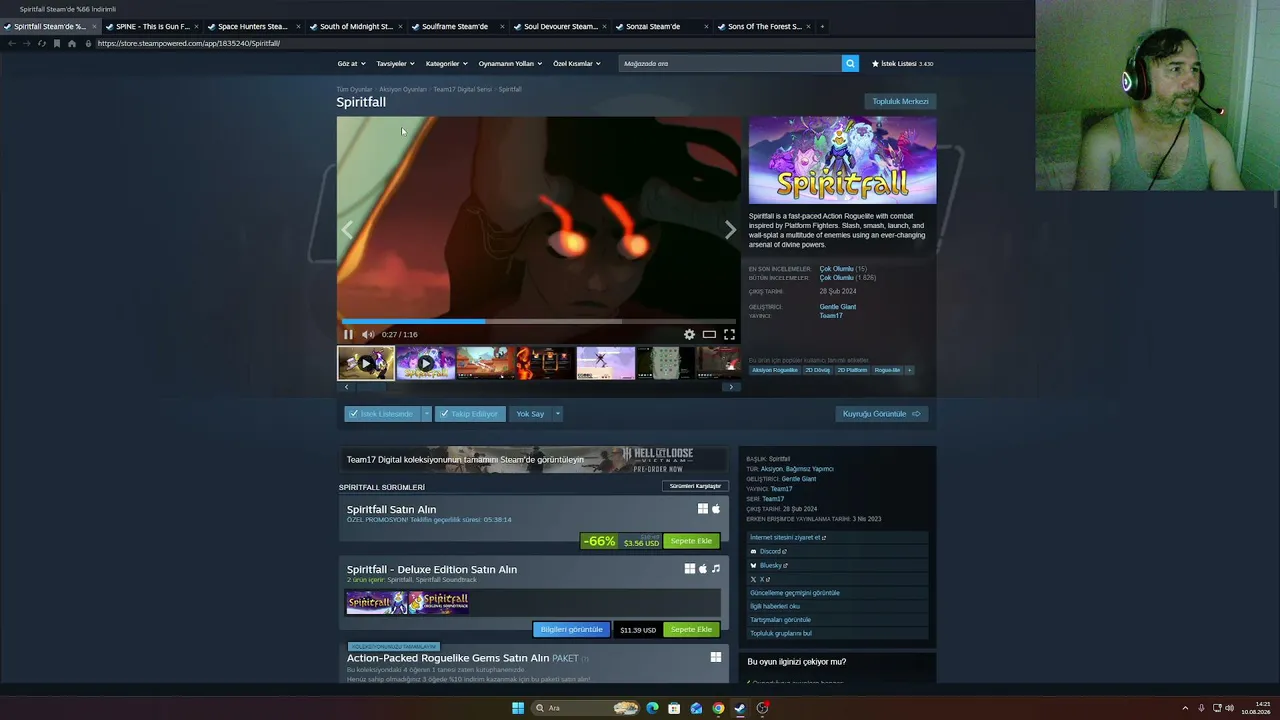Click Kuyruğu Görüntüle queue button
The width and height of the screenshot is (1280, 720).
(x=881, y=414)
